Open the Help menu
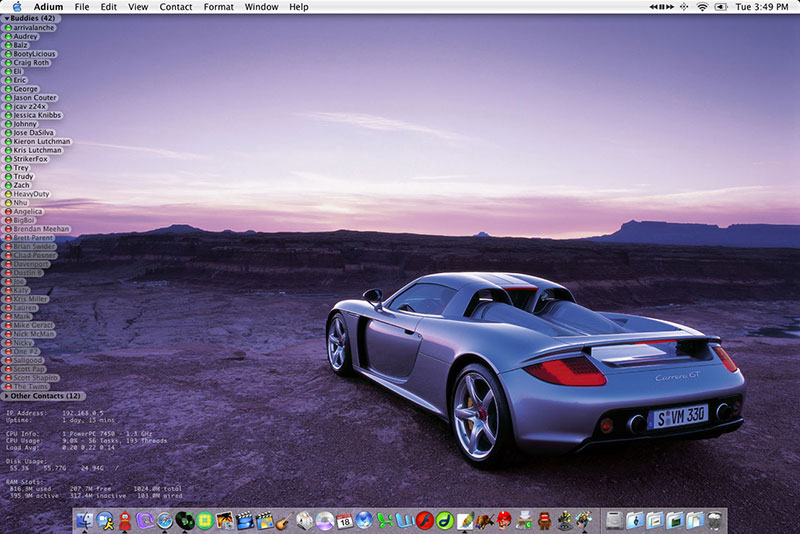The height and width of the screenshot is (534, 800). tap(298, 7)
